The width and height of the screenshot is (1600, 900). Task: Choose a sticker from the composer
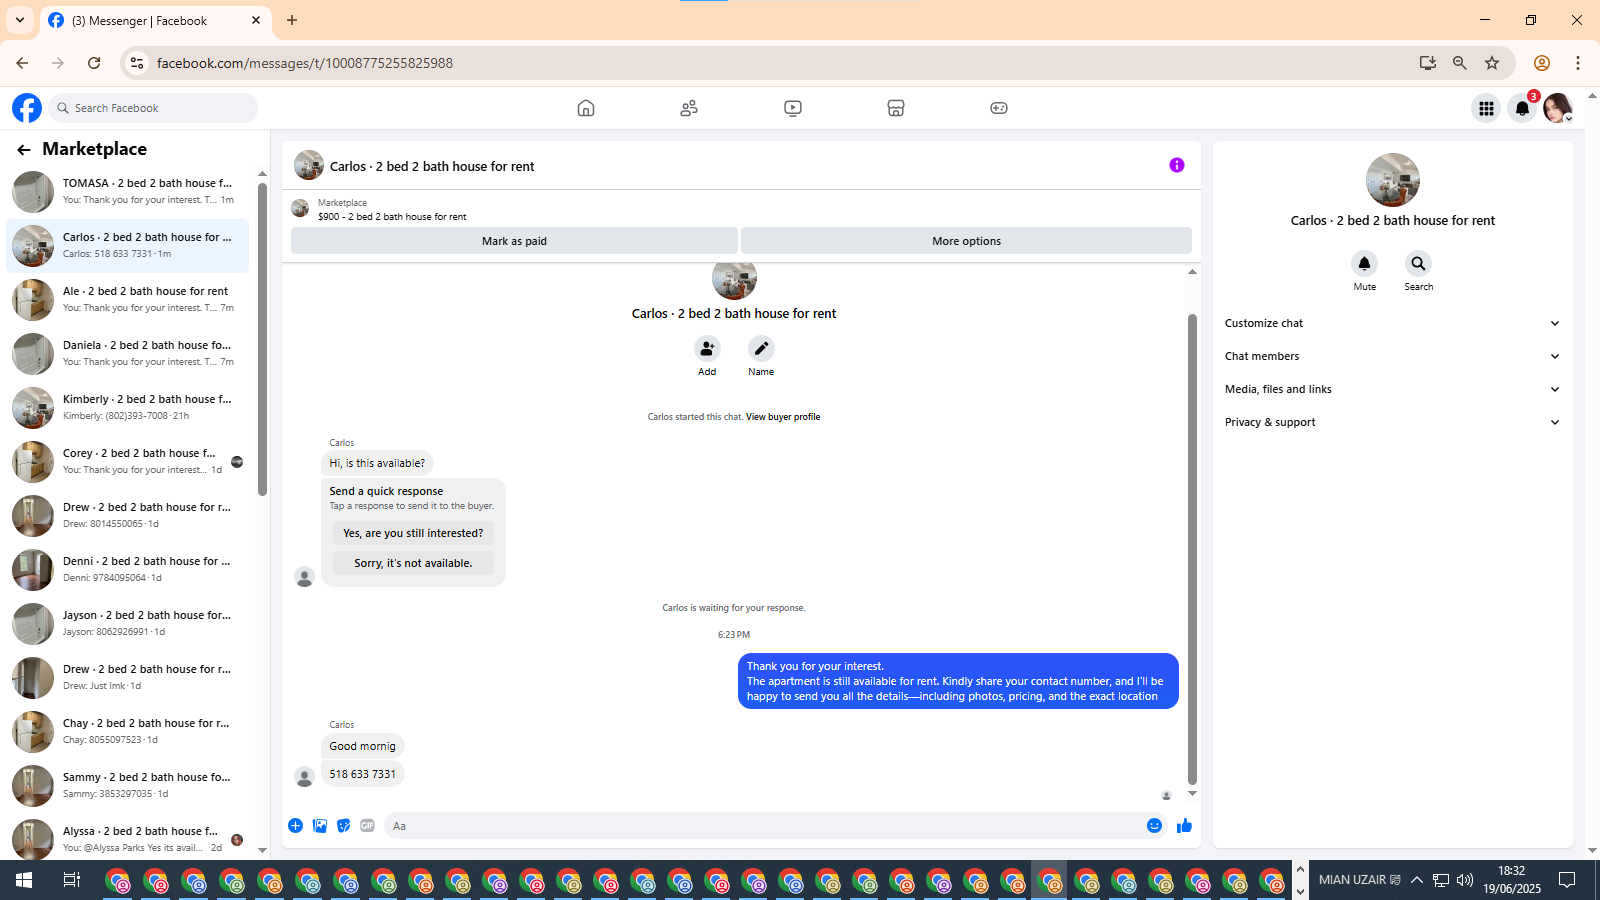(344, 825)
